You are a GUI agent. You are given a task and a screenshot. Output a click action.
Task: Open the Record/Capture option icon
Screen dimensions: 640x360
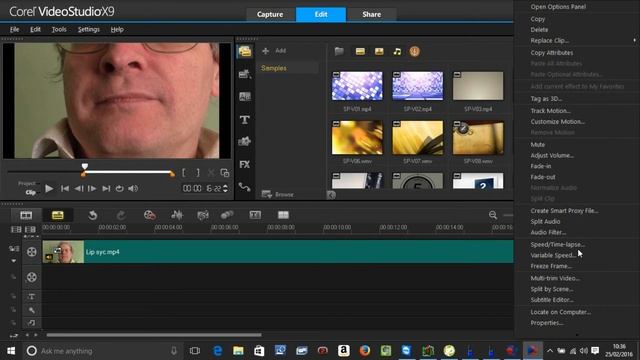pyautogui.click(x=149, y=215)
